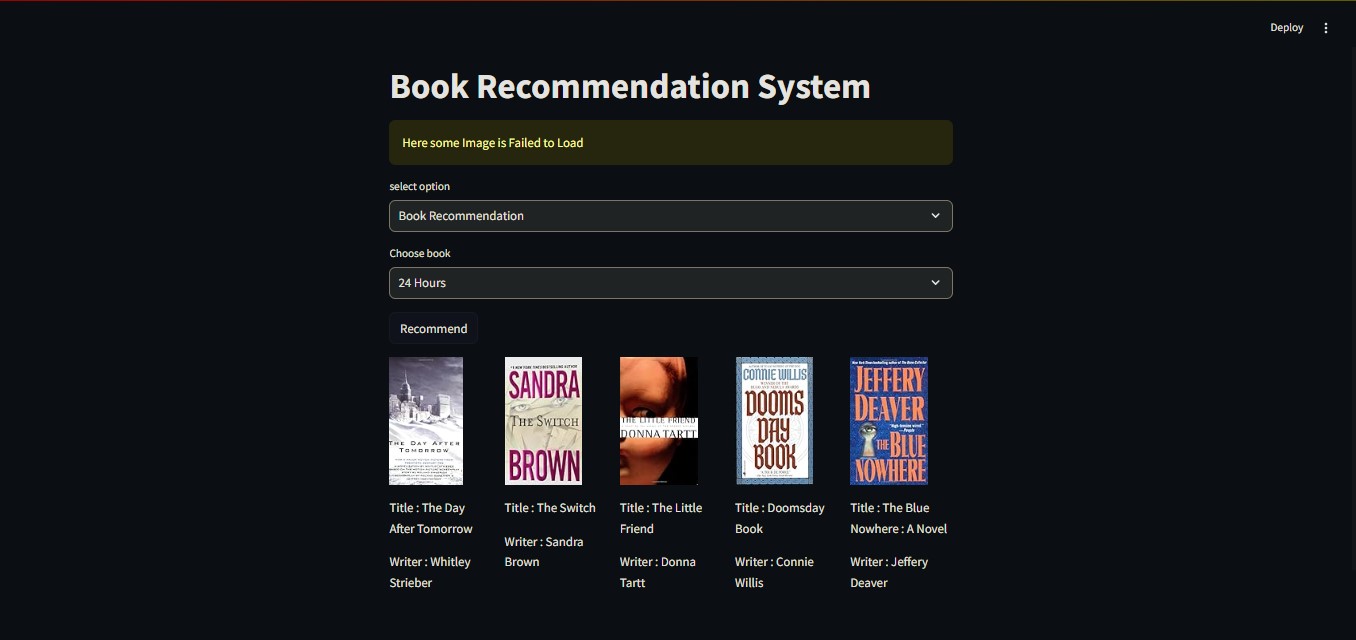
Task: Click the Deploy button
Action: pos(1287,28)
